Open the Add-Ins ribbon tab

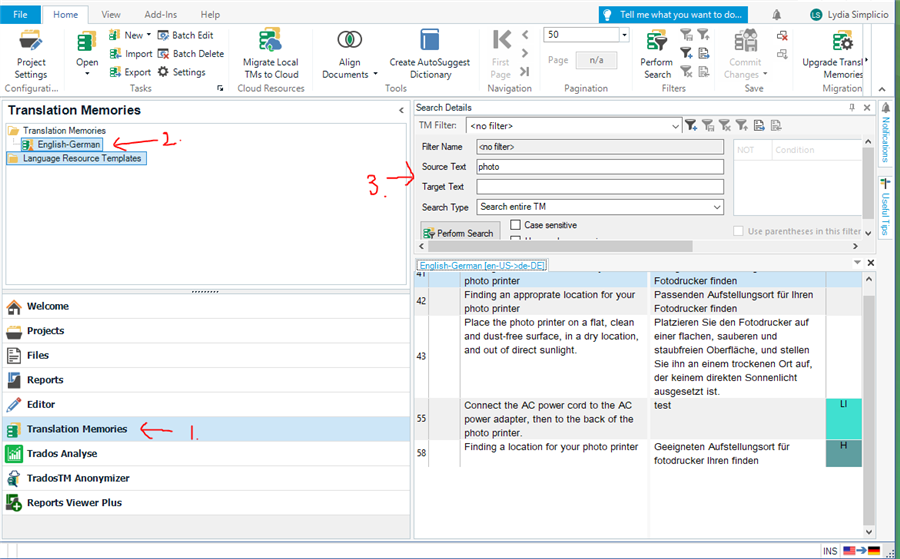(x=159, y=15)
